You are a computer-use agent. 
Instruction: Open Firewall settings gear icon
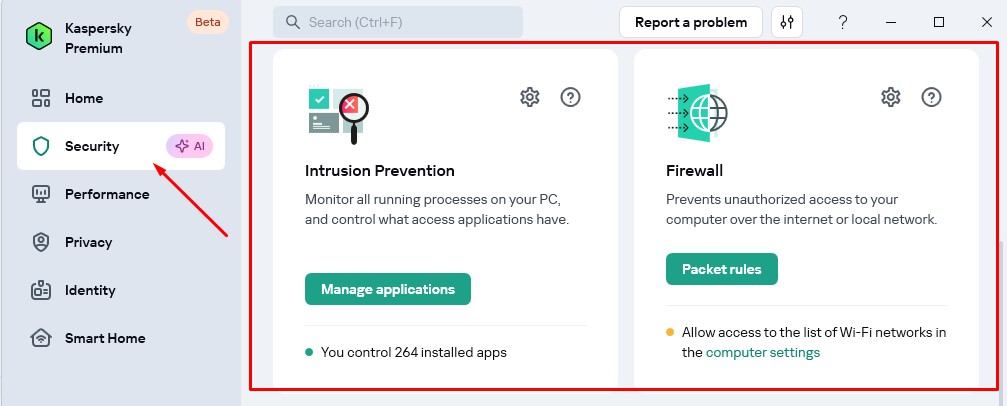pos(891,97)
